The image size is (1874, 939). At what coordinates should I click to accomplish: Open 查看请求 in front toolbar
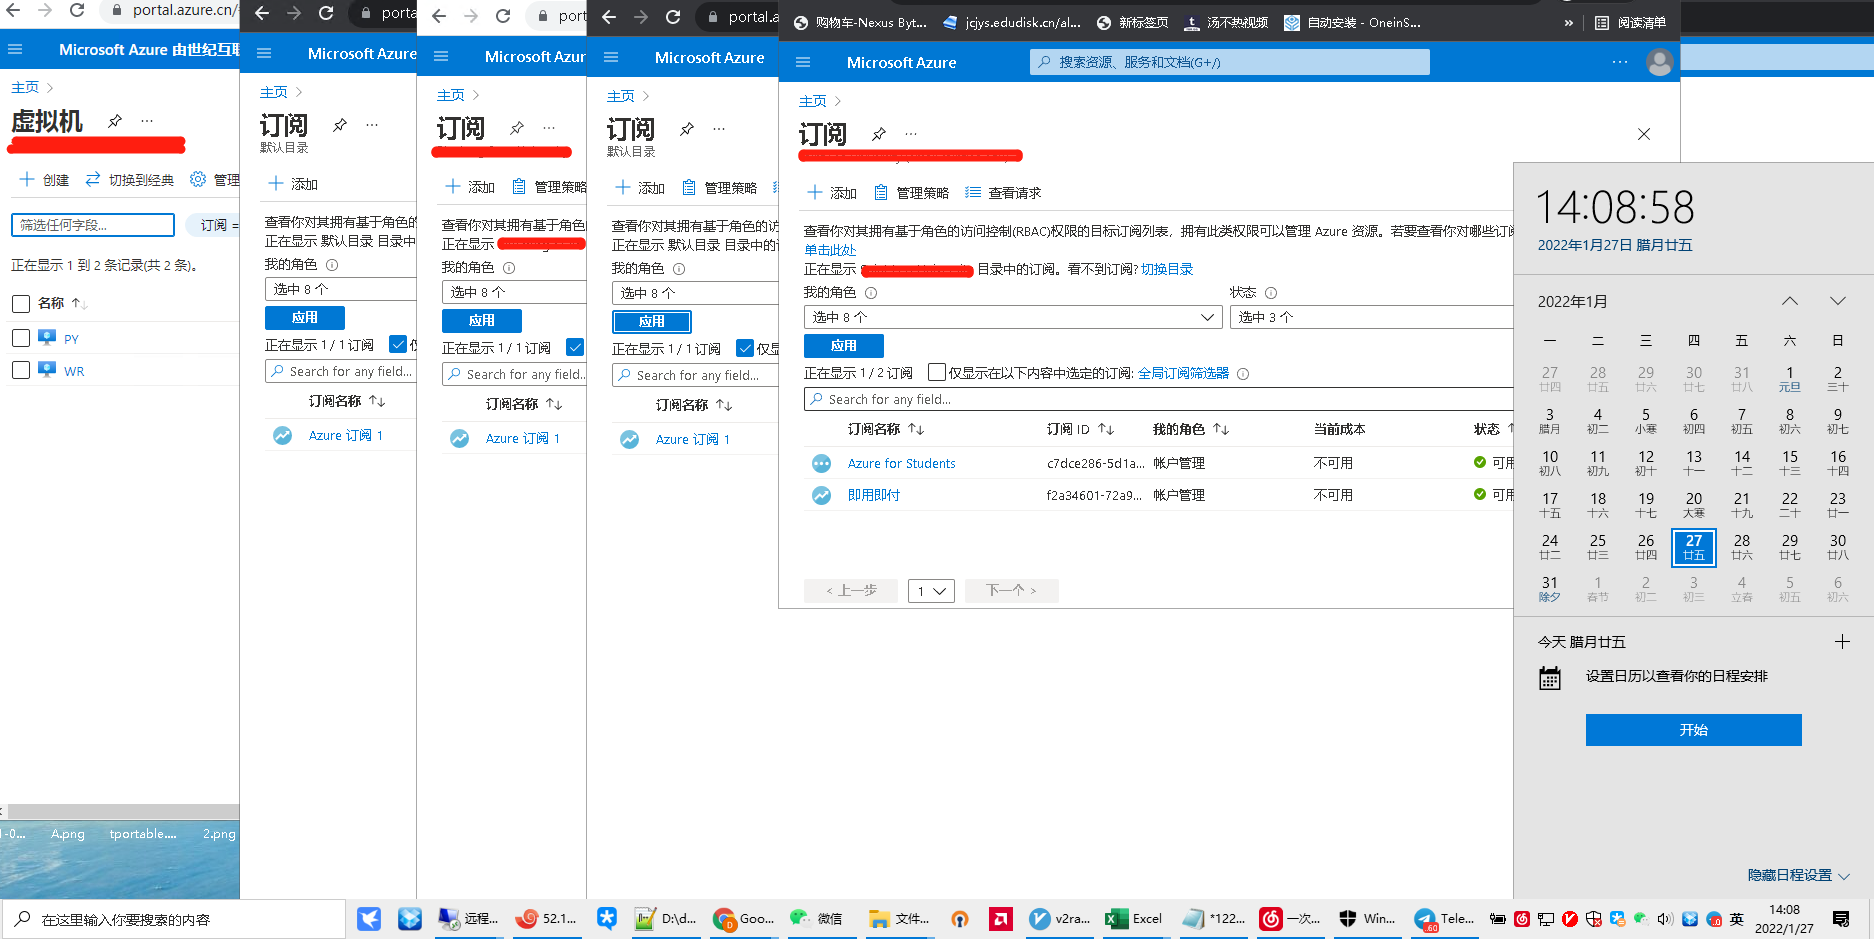1003,193
